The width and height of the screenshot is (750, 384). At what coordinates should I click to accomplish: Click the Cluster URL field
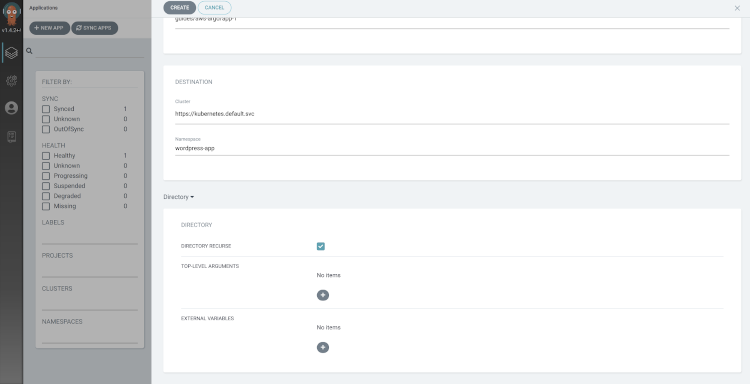tap(452, 114)
